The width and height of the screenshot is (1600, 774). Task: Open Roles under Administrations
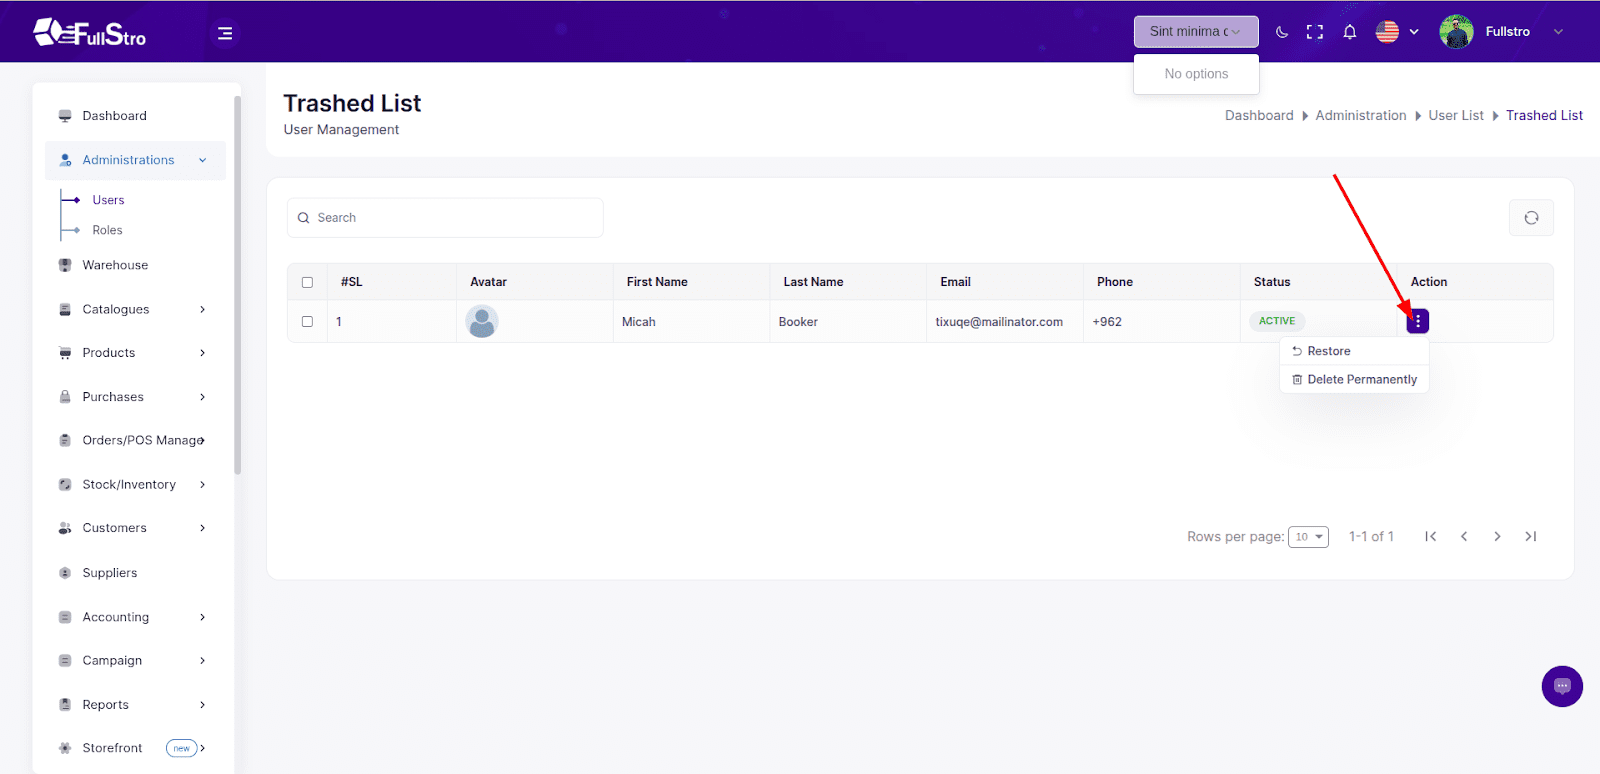[x=107, y=230]
